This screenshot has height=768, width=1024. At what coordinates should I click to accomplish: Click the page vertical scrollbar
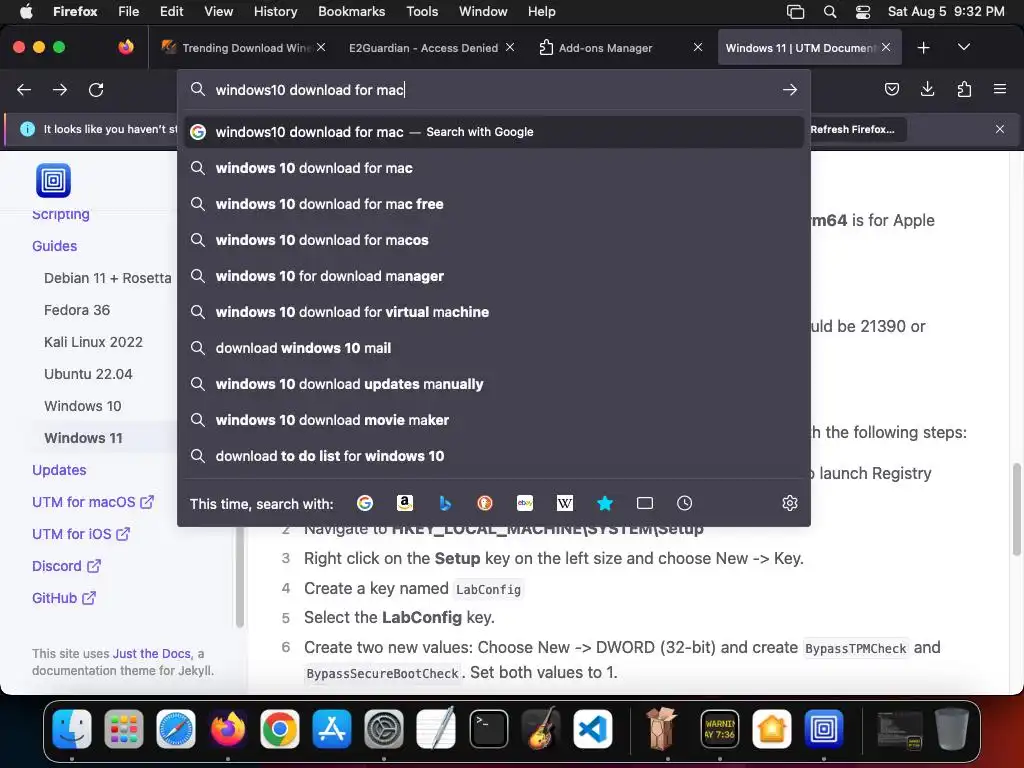[x=1016, y=509]
